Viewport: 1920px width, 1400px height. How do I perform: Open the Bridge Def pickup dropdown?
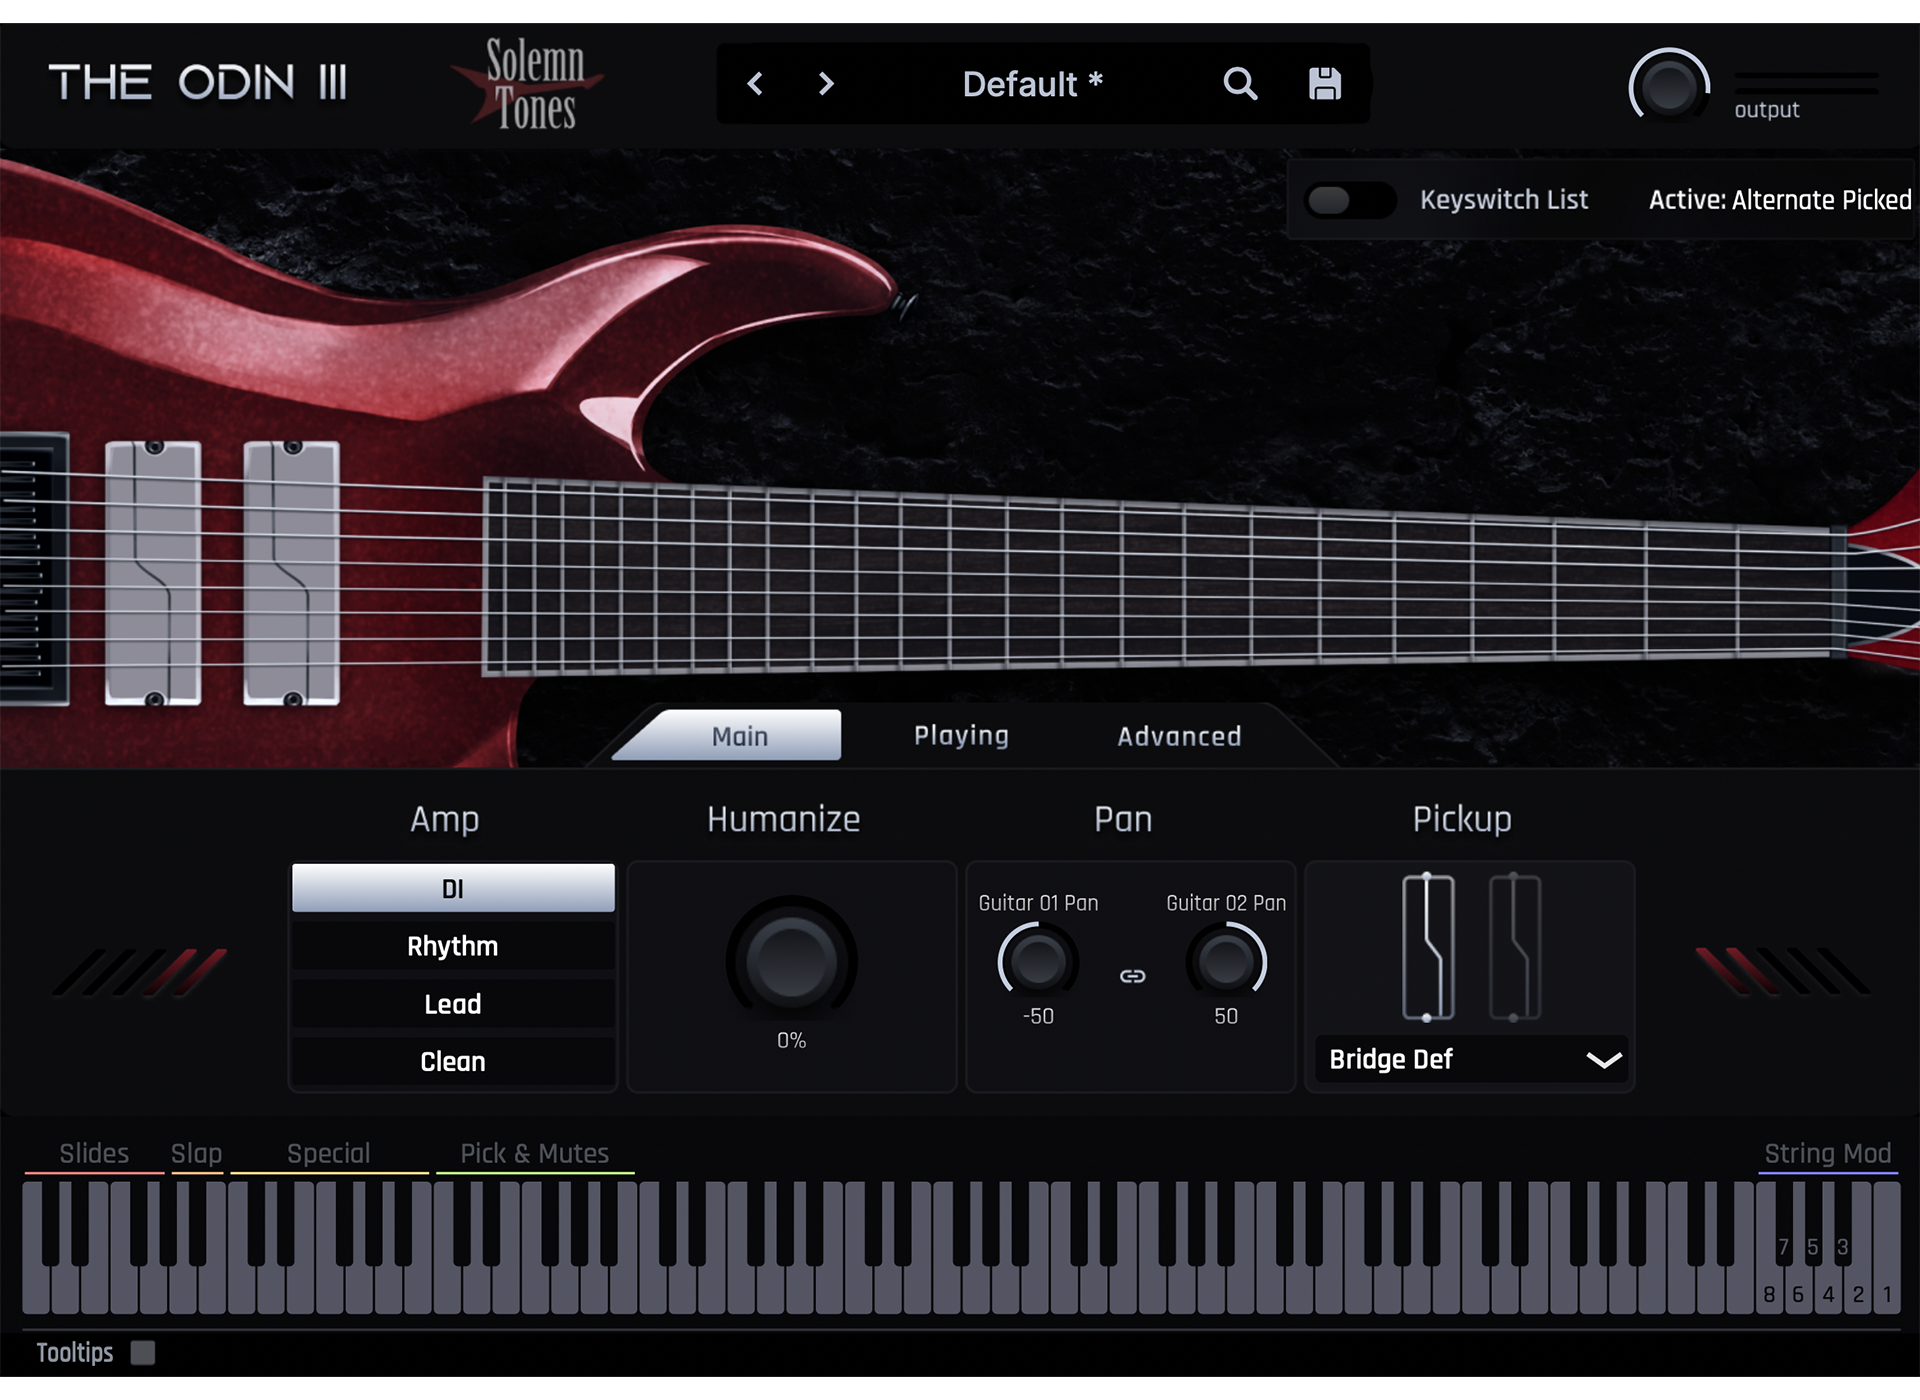(x=1471, y=1060)
